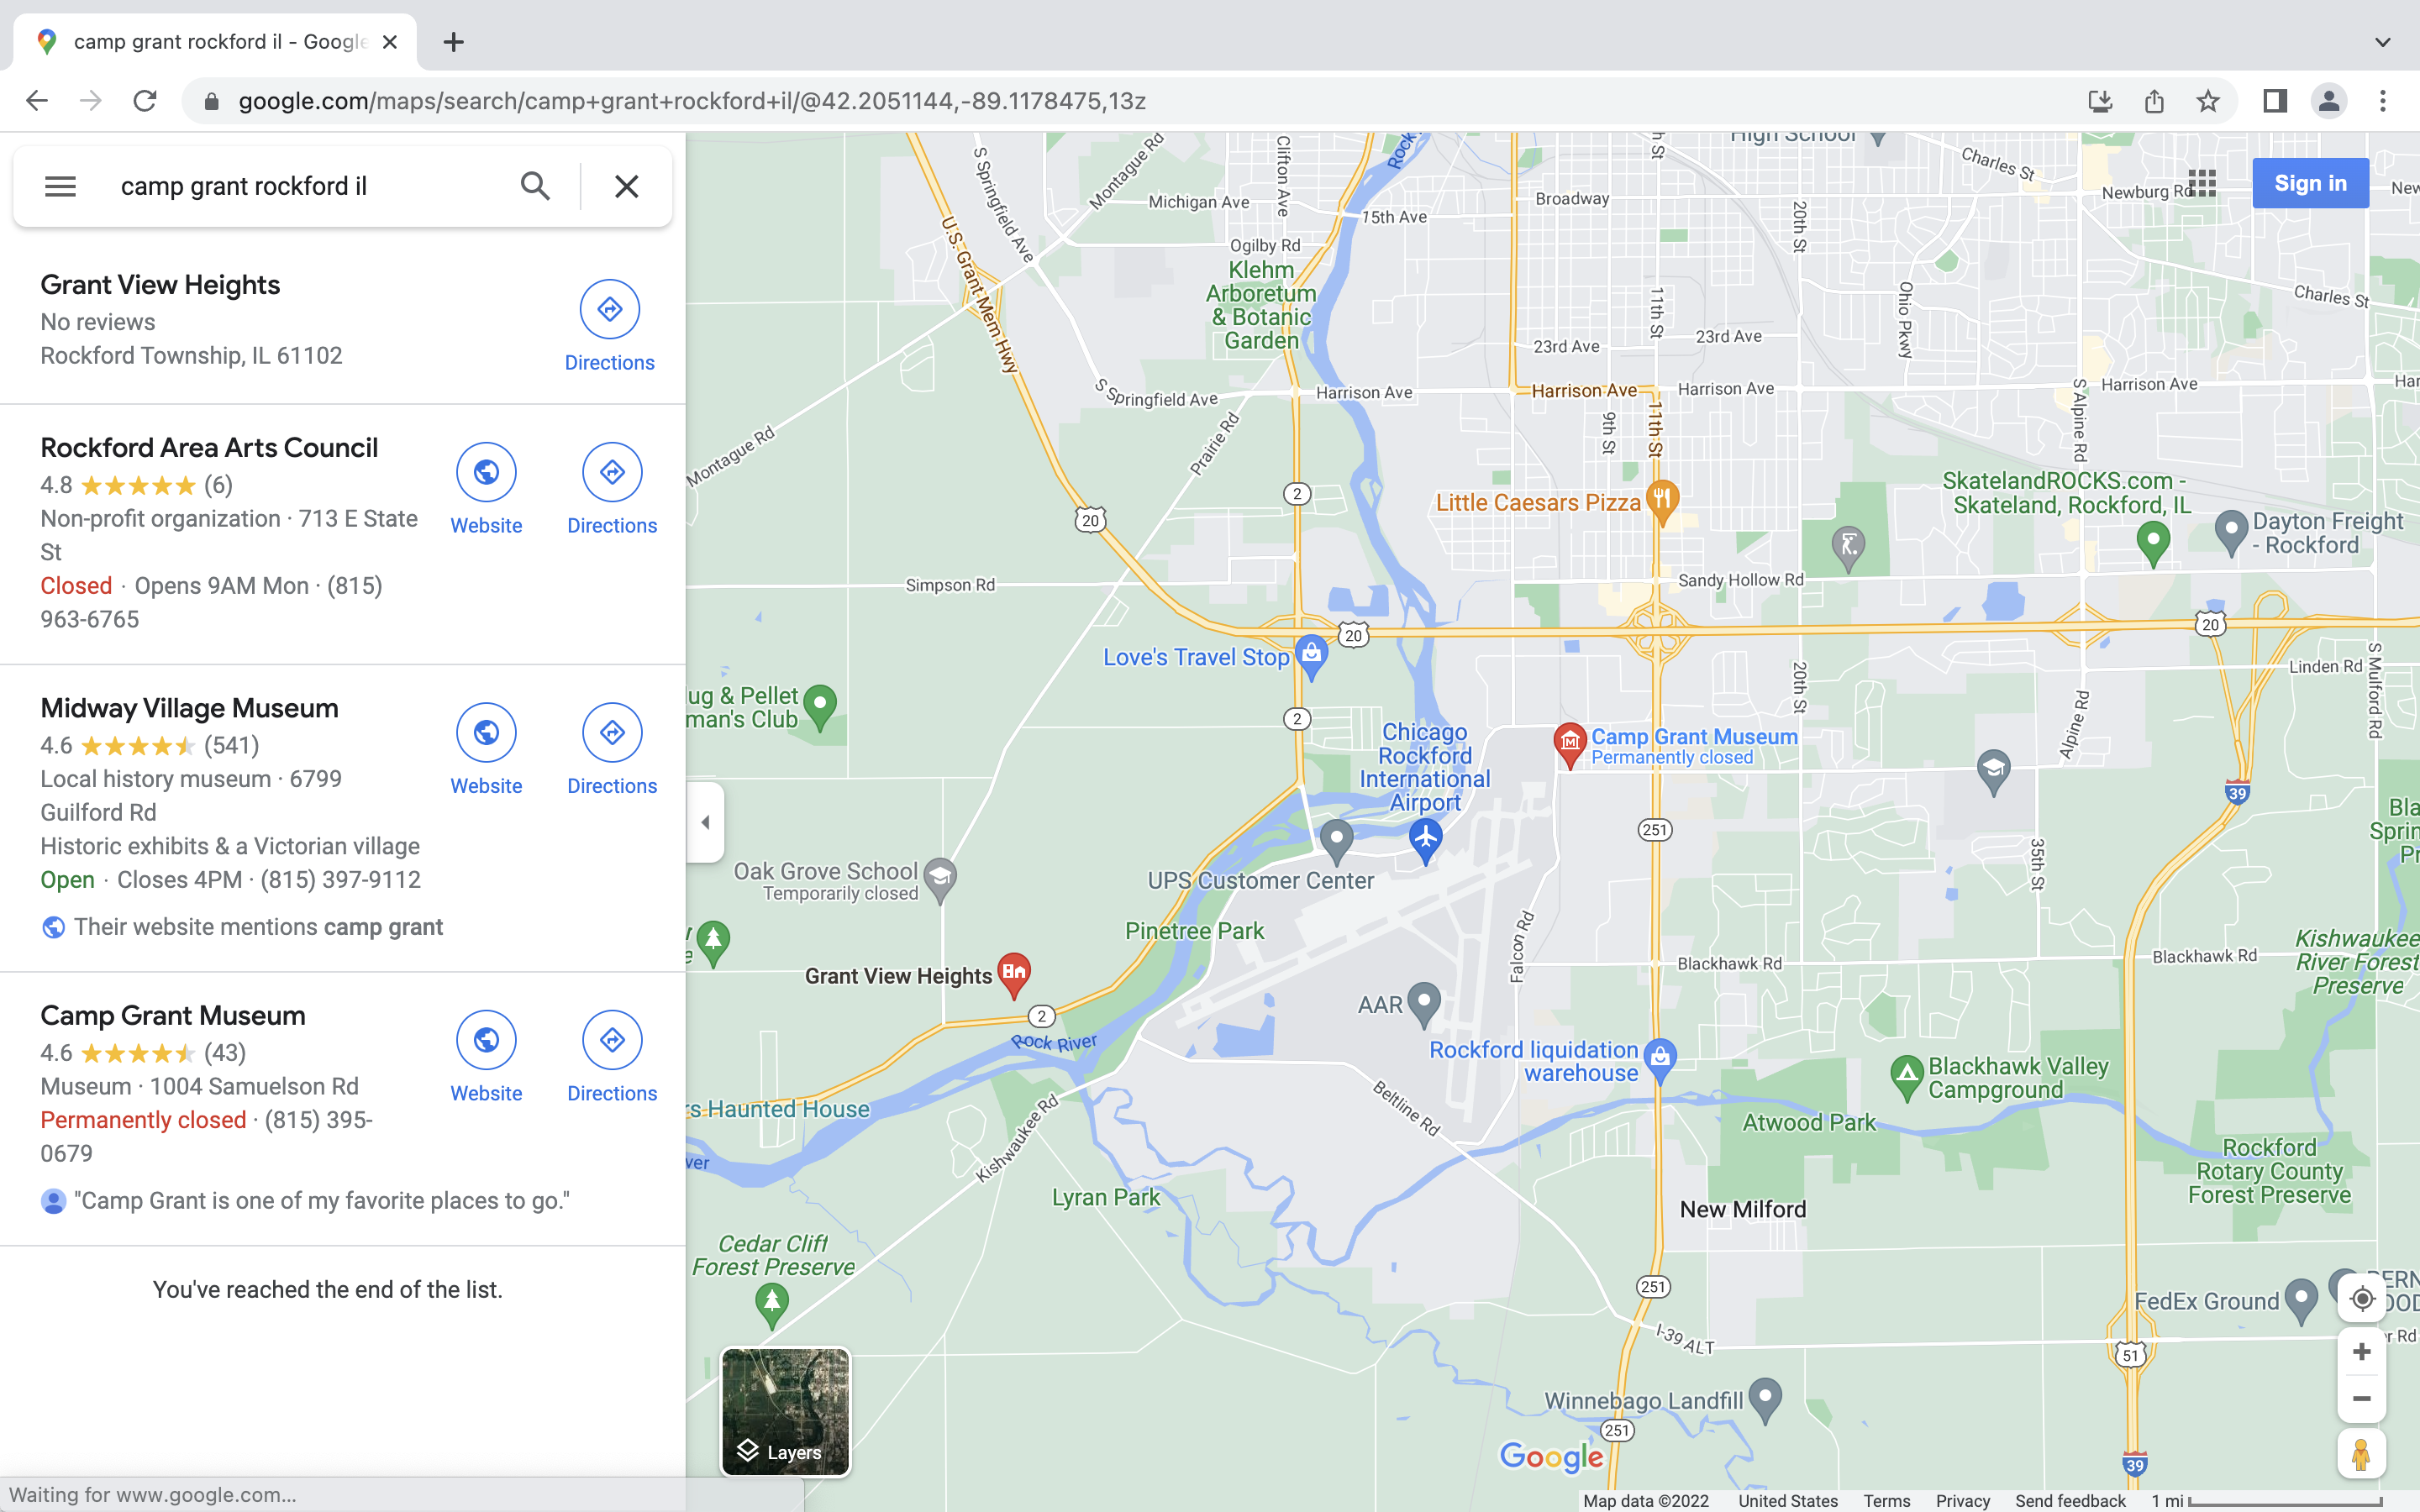Get directions to Grant View Heights
The width and height of the screenshot is (2420, 1512).
tap(609, 310)
